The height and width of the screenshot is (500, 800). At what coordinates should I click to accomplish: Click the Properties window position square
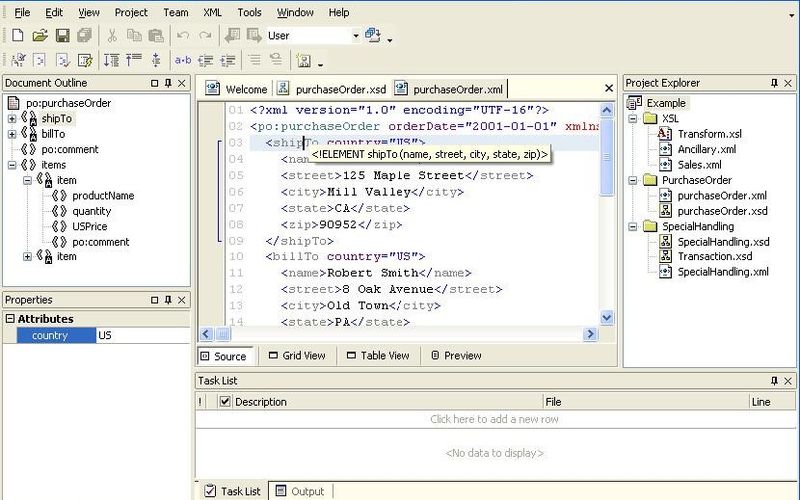tap(155, 299)
